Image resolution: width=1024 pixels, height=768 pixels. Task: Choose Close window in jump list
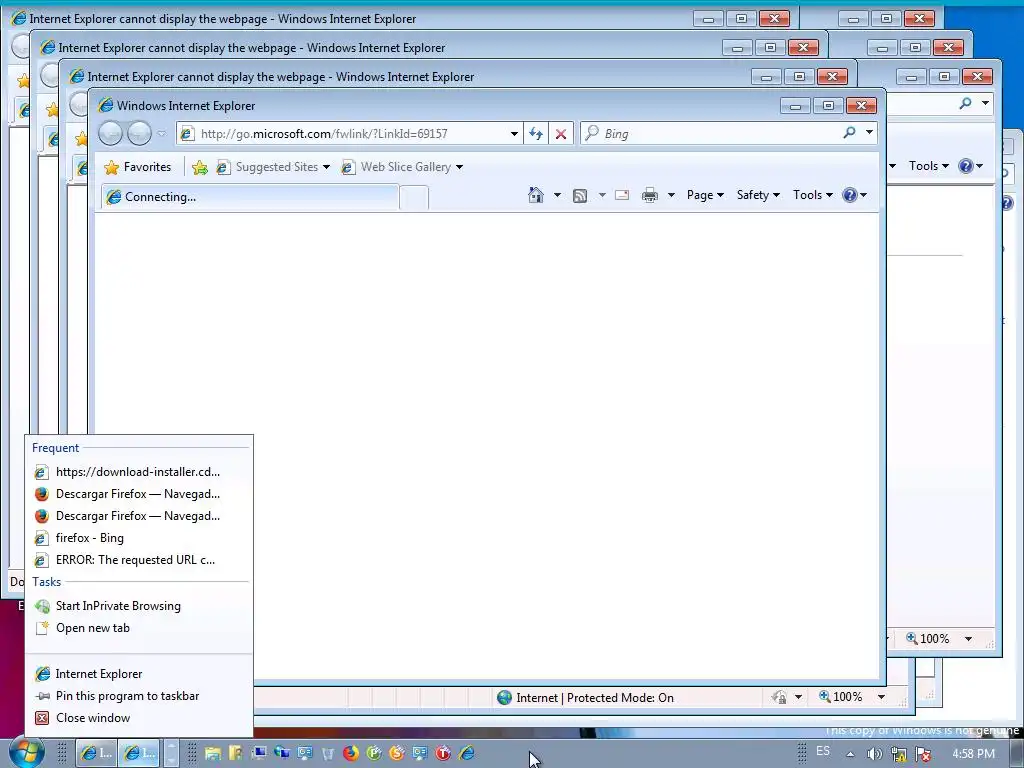point(138,718)
